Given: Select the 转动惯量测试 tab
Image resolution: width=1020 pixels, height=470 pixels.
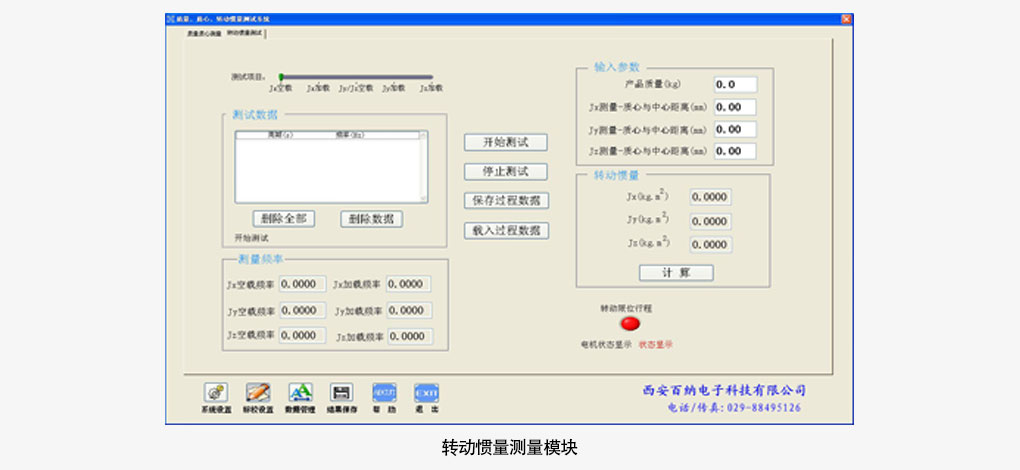Looking at the screenshot, I should [245, 33].
